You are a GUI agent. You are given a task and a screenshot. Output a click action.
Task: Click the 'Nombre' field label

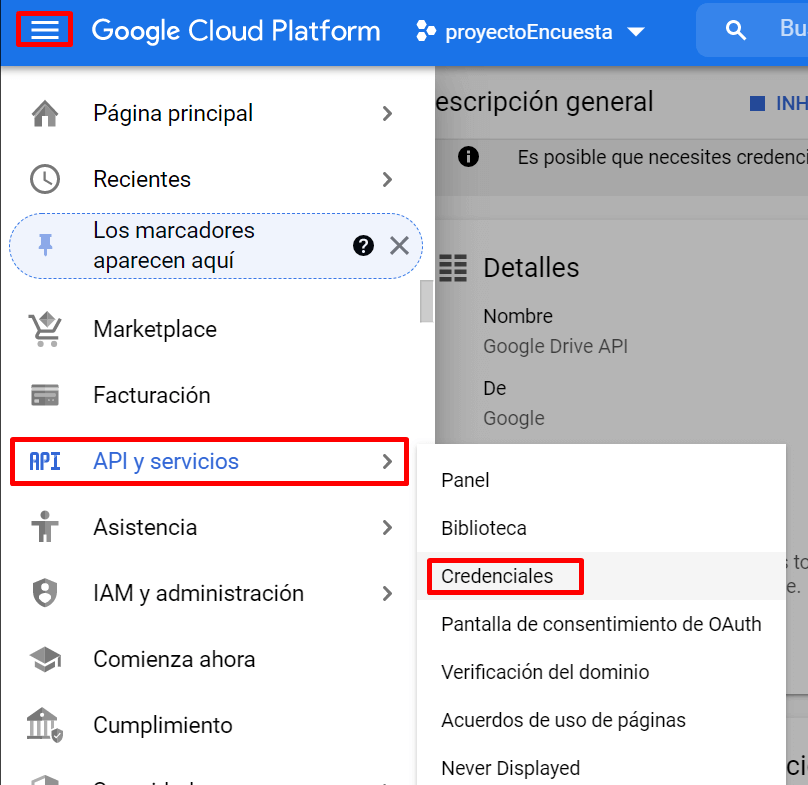pos(518,316)
